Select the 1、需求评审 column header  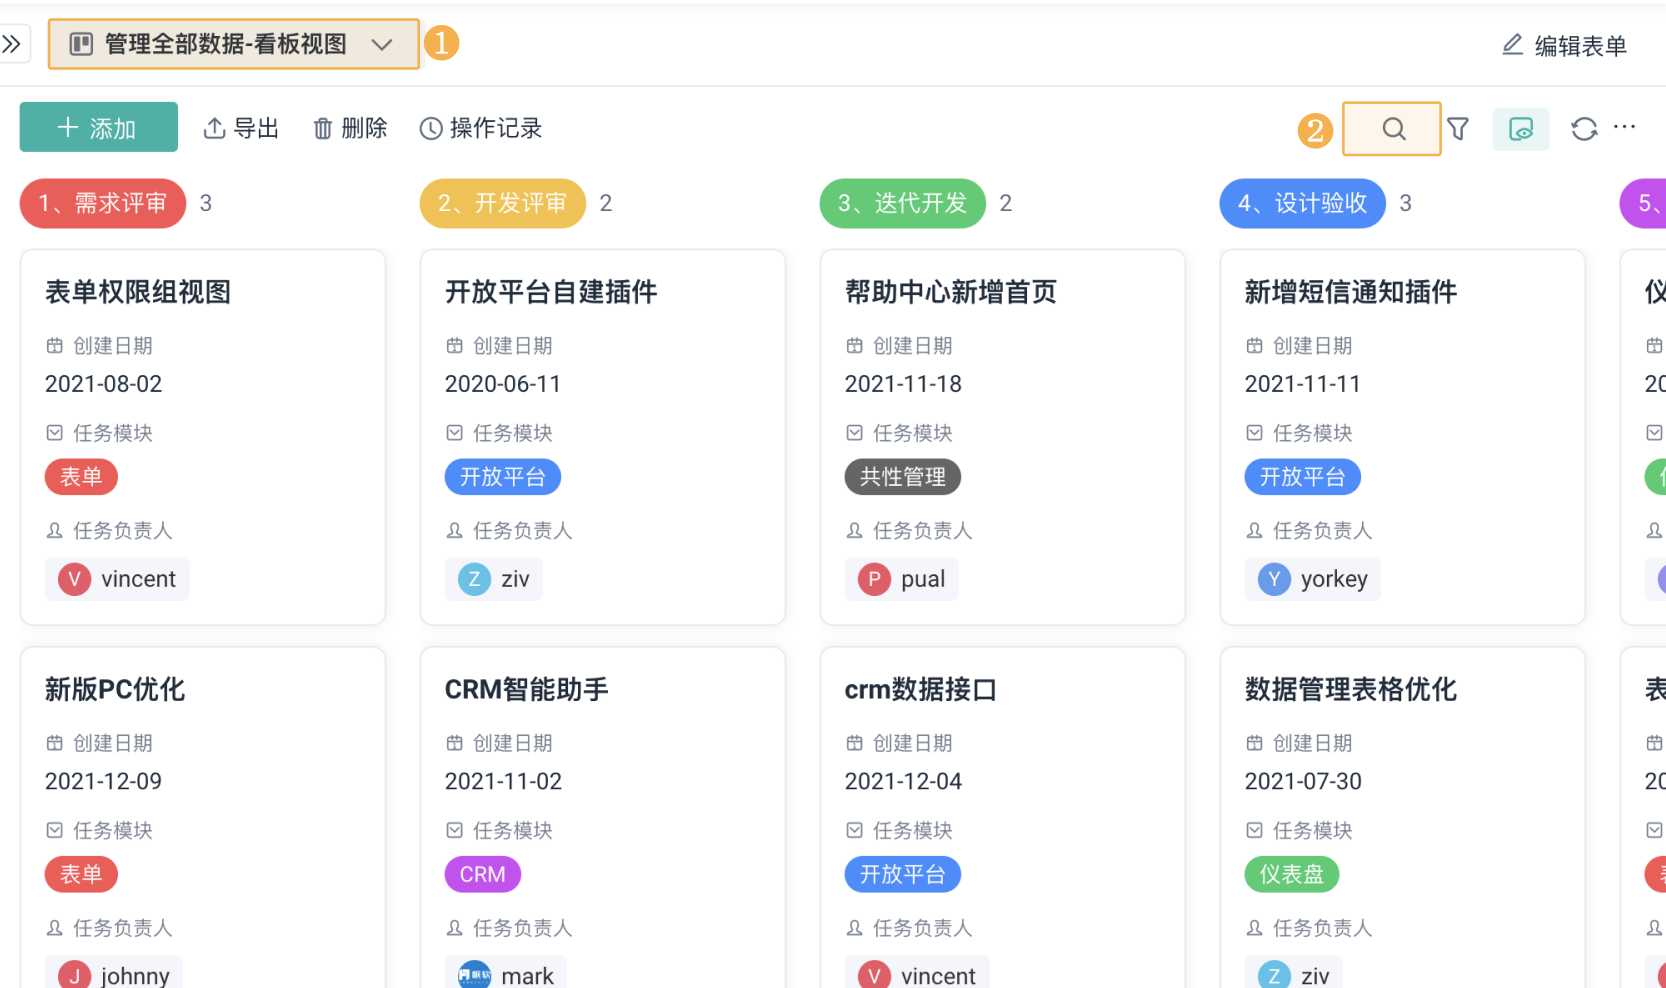[x=103, y=204]
